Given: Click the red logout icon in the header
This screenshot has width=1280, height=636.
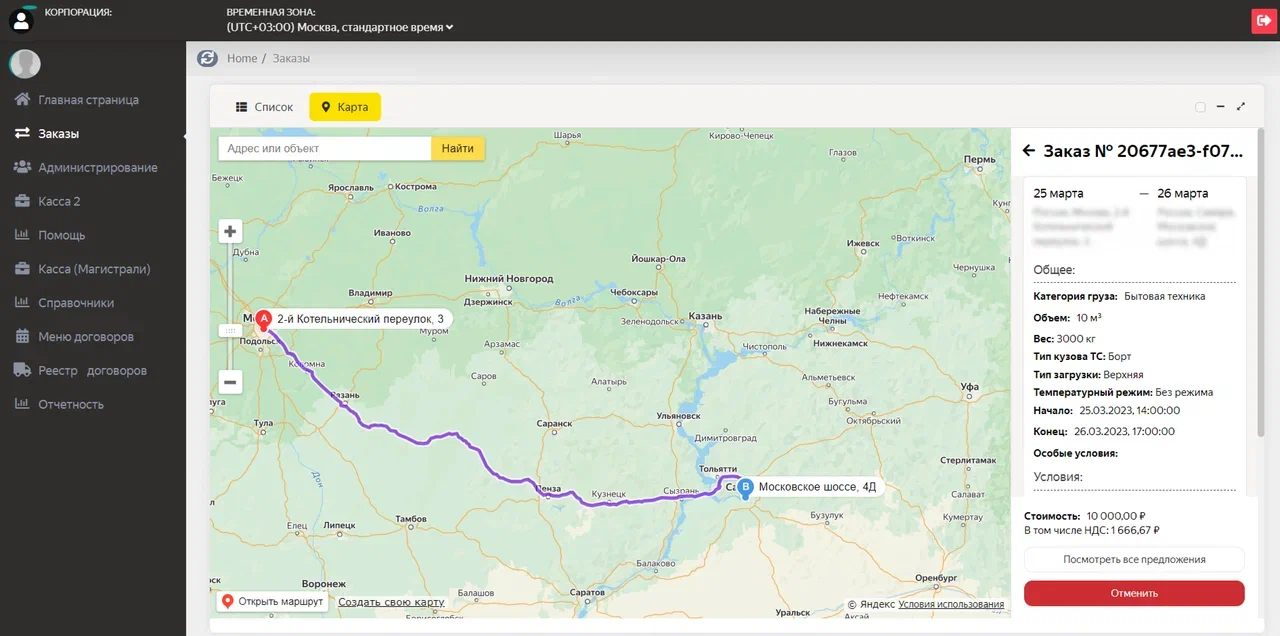Looking at the screenshot, I should (1264, 21).
